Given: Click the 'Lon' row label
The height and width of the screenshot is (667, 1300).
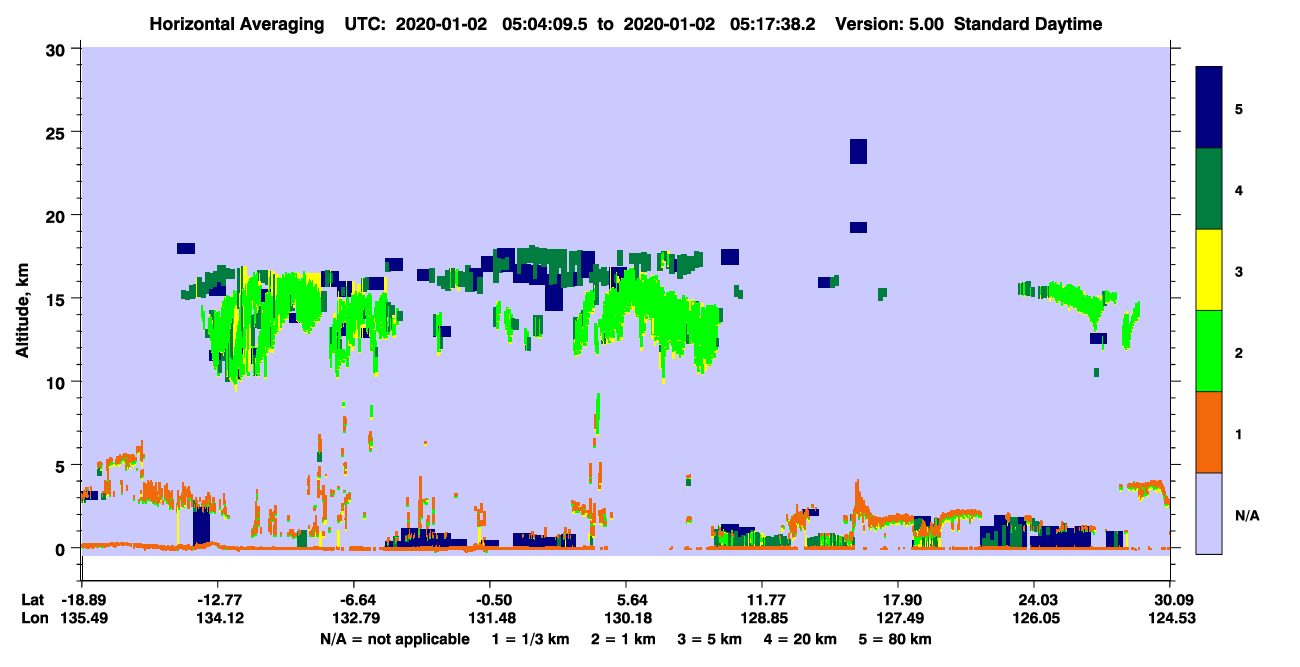Looking at the screenshot, I should tap(33, 618).
